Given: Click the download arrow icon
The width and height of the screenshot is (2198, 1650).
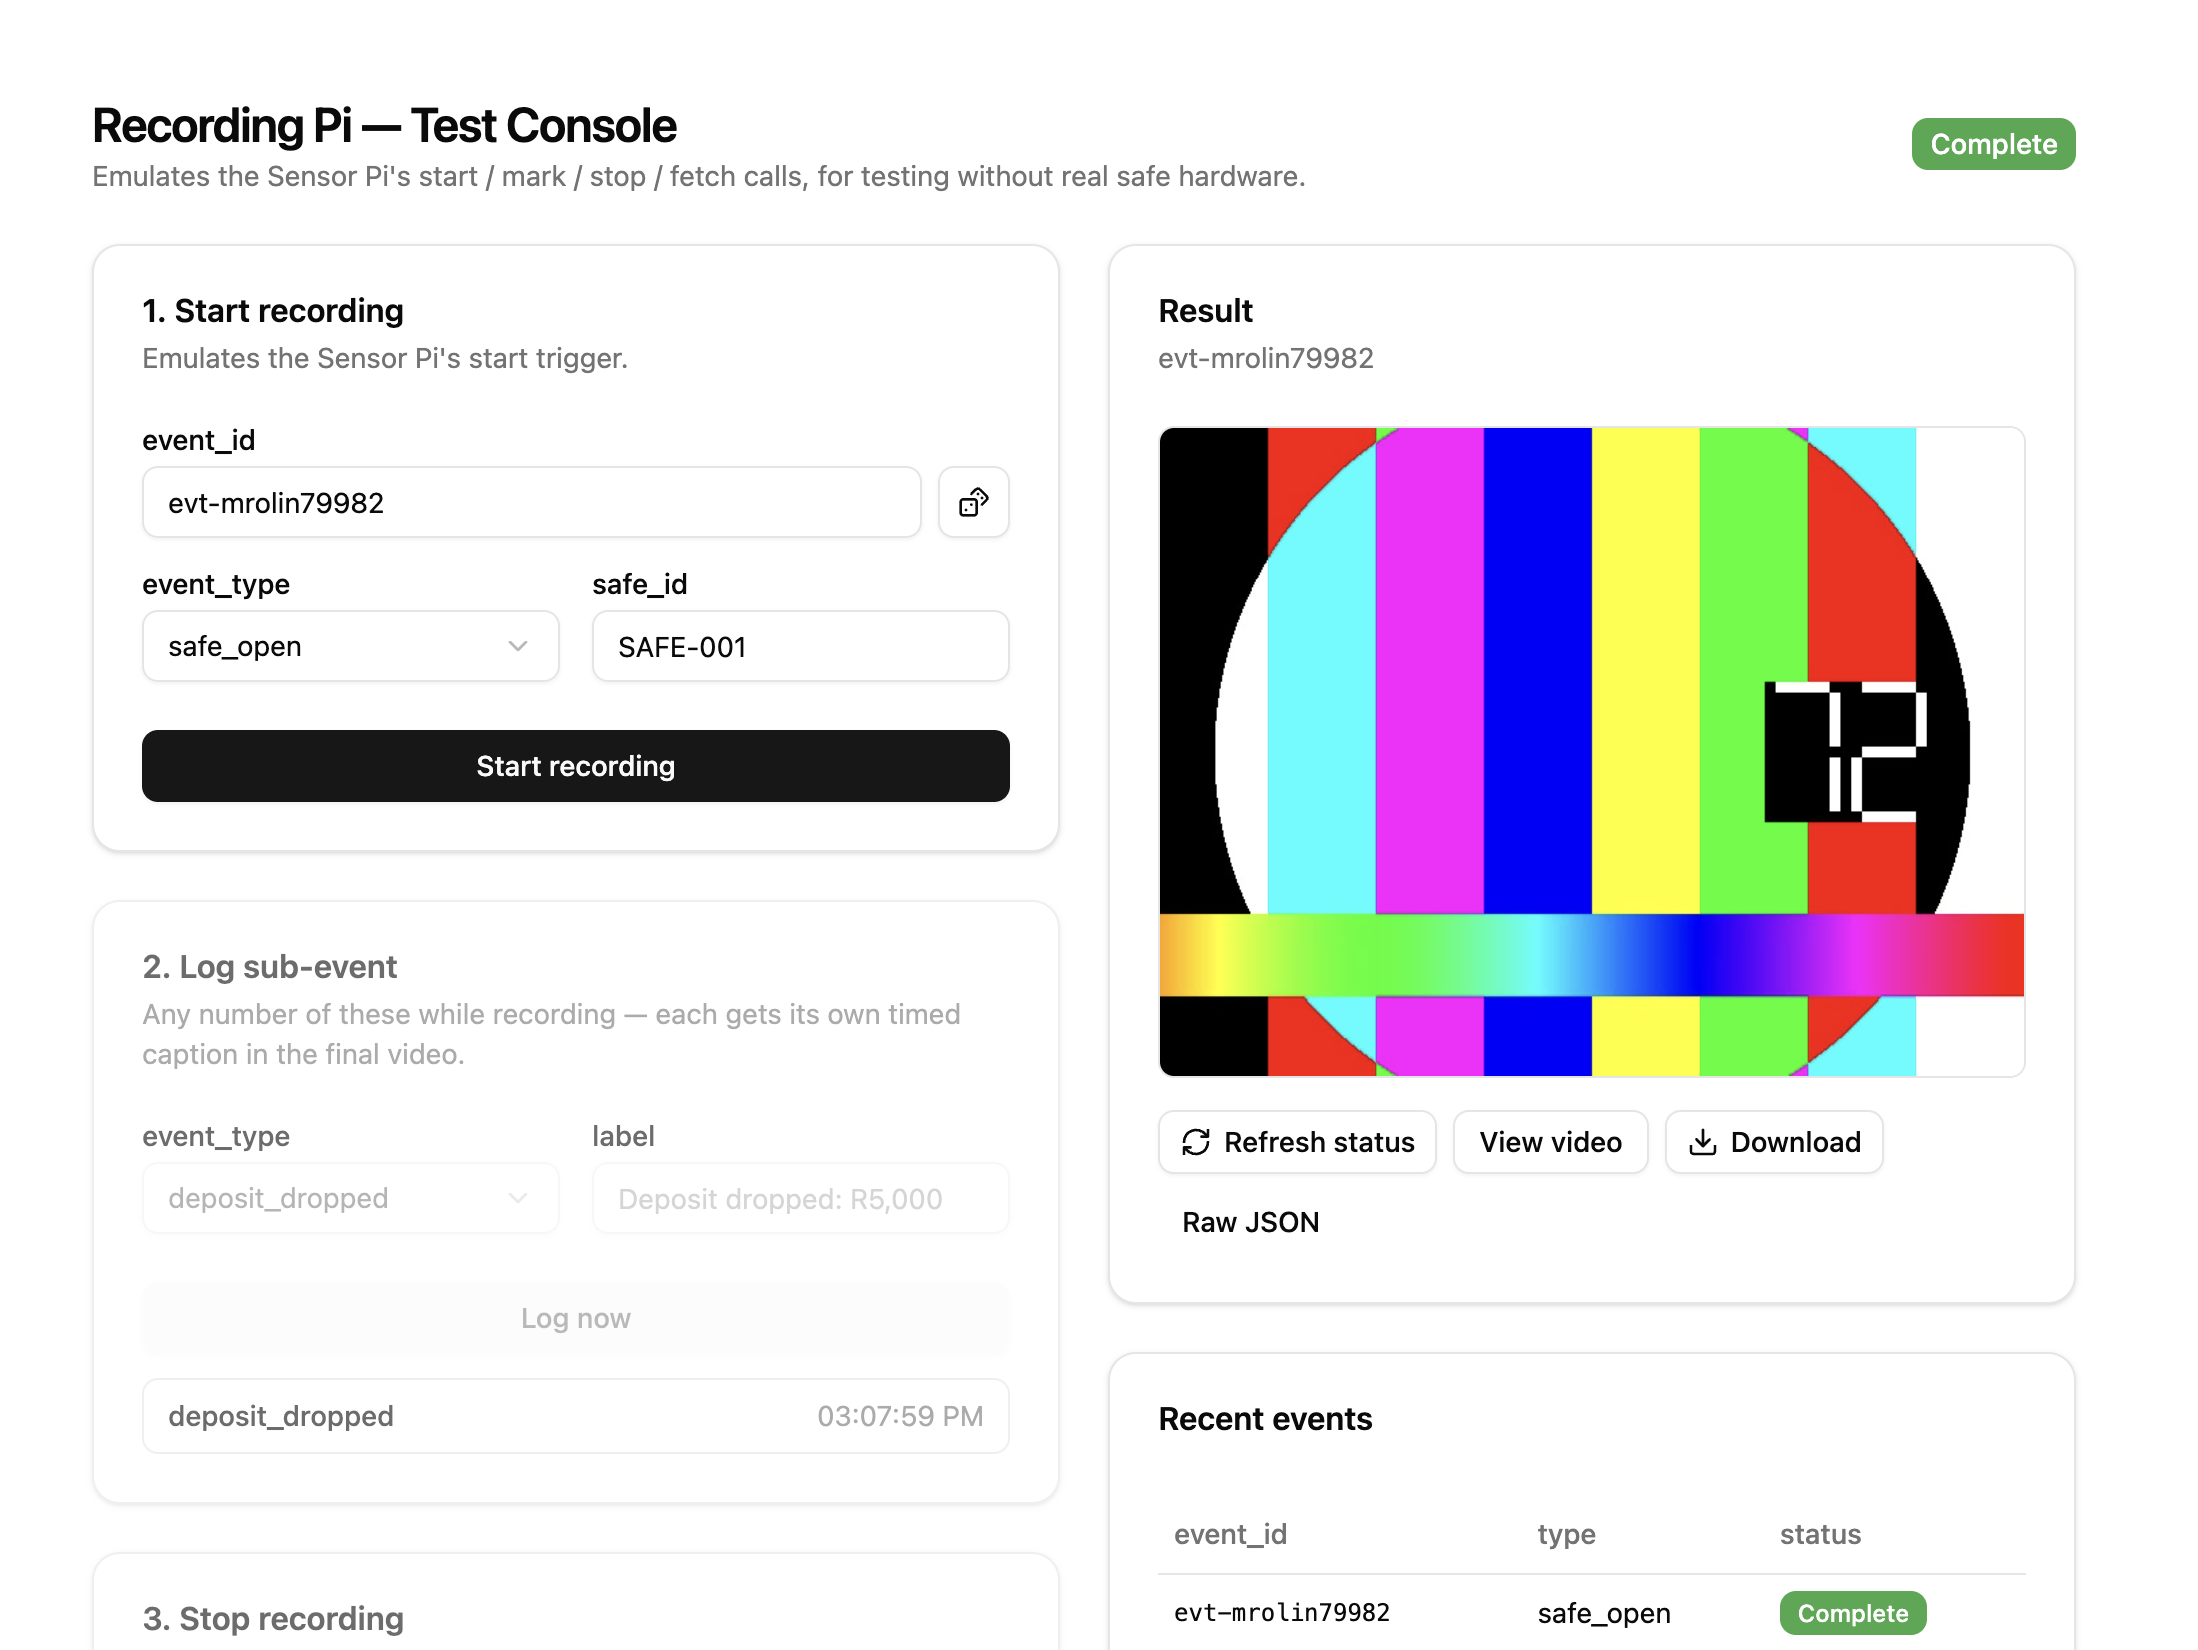Looking at the screenshot, I should point(1702,1142).
